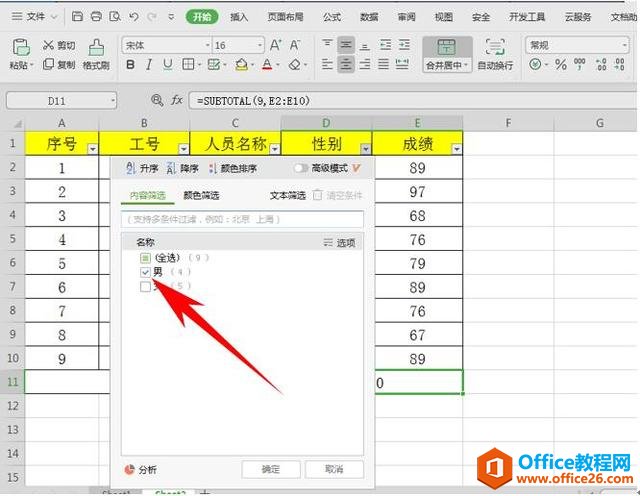Click the filter search input field
The width and height of the screenshot is (640, 496).
[x=242, y=219]
